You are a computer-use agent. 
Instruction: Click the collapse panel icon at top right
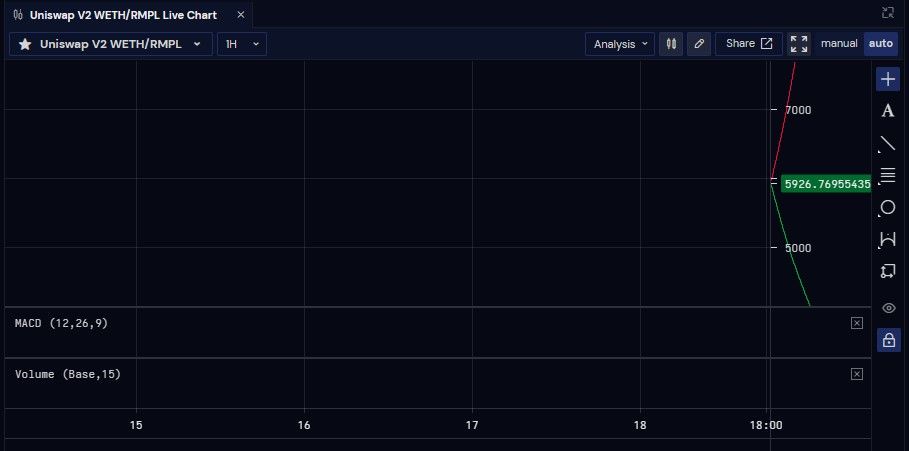pyautogui.click(x=888, y=13)
